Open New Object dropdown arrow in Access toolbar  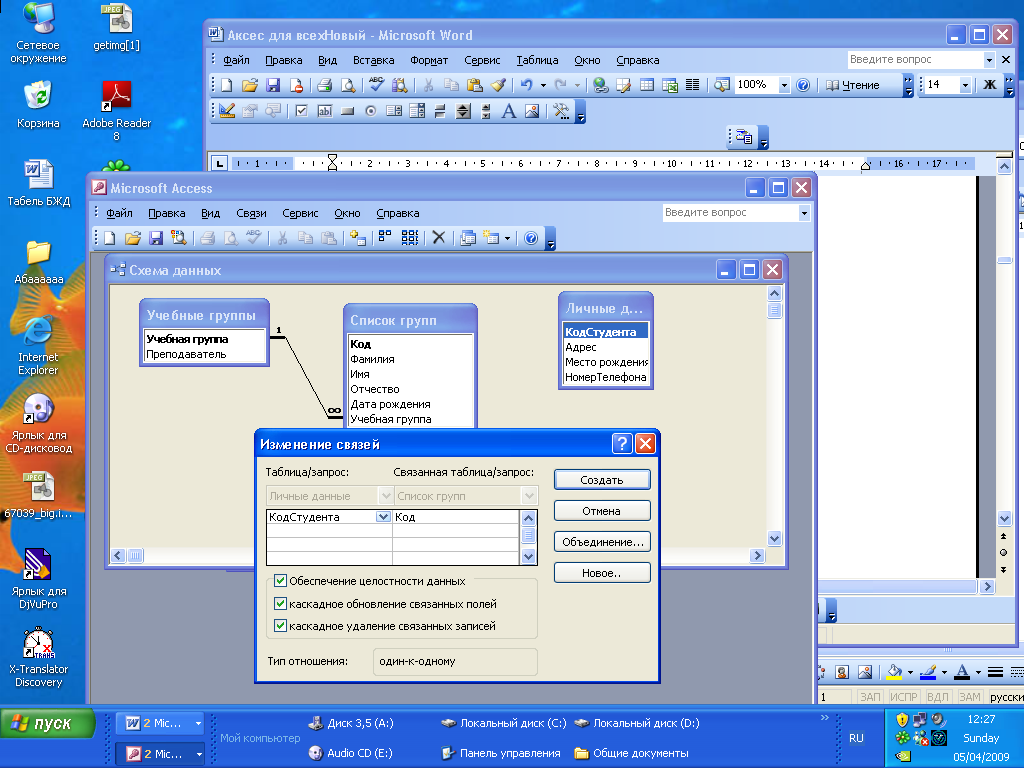click(x=507, y=238)
